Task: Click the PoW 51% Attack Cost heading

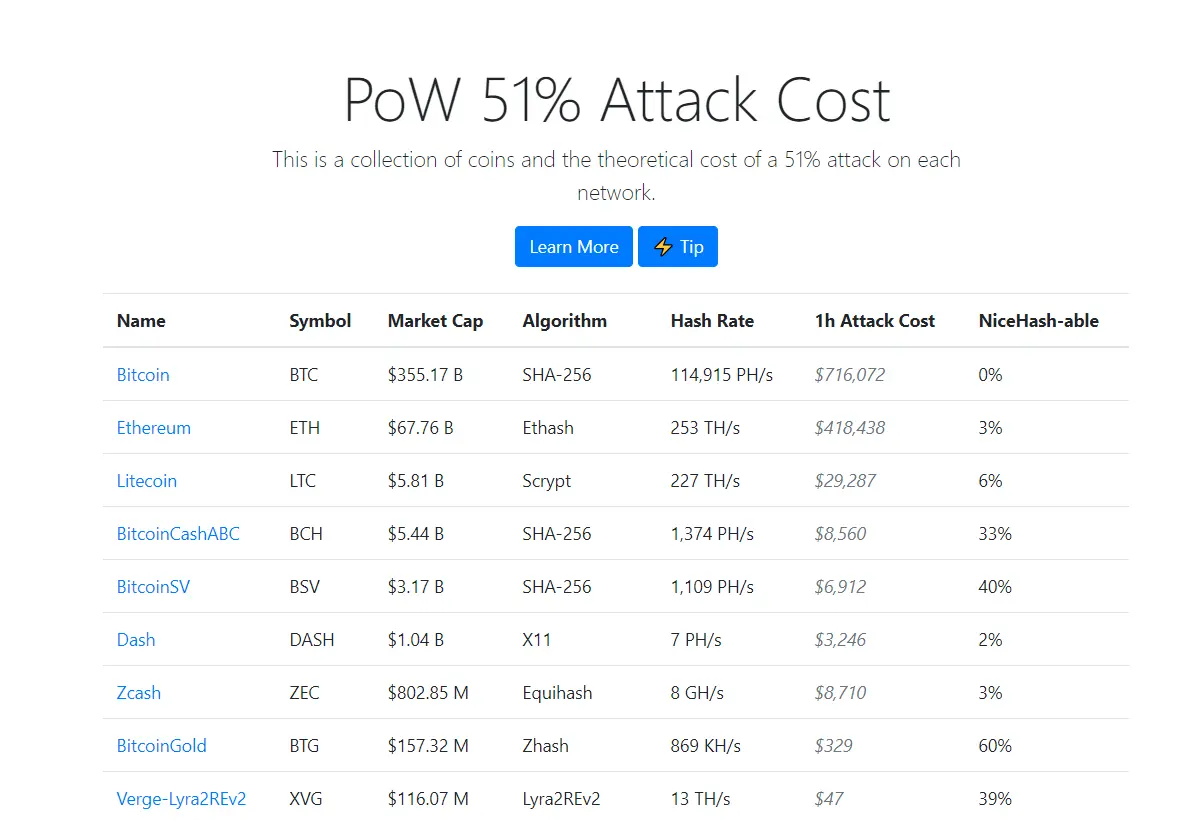Action: point(616,99)
